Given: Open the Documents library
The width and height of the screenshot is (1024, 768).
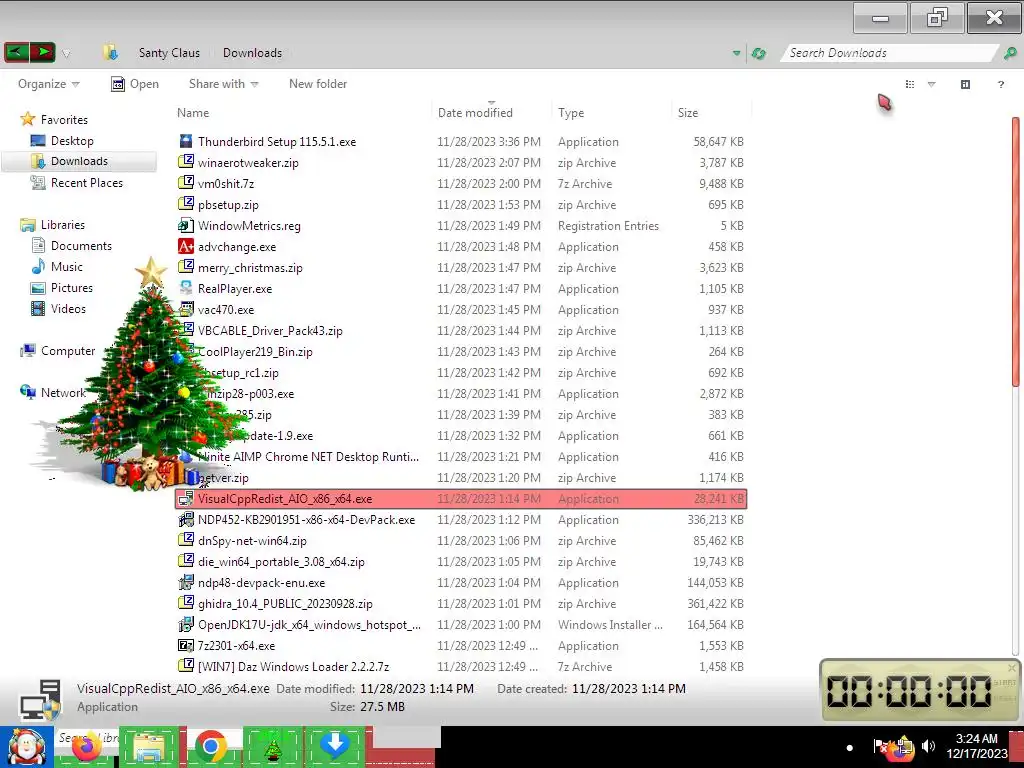Looking at the screenshot, I should pos(72,246).
